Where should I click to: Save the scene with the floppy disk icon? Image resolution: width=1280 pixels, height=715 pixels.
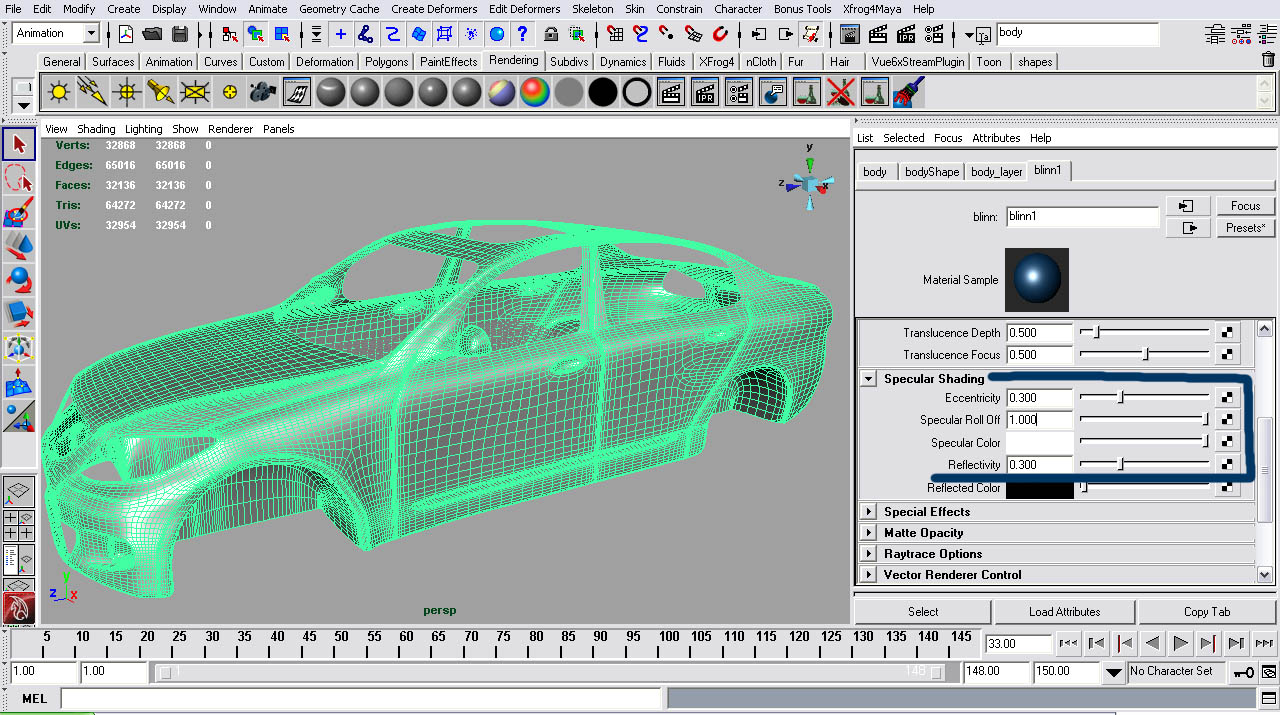pos(180,34)
